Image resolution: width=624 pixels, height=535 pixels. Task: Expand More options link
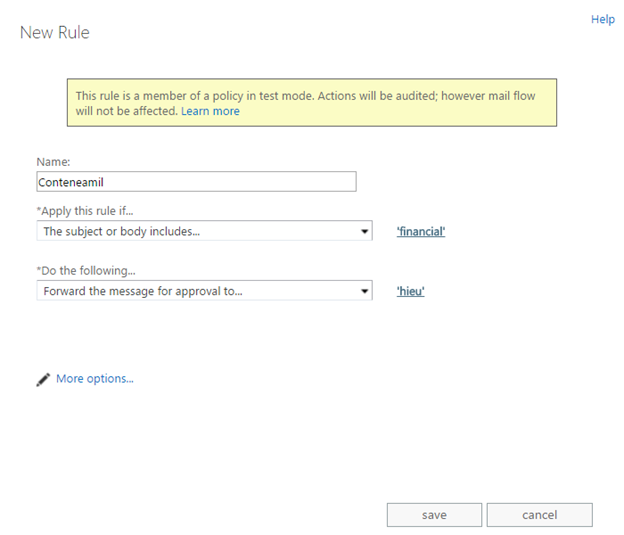click(94, 379)
